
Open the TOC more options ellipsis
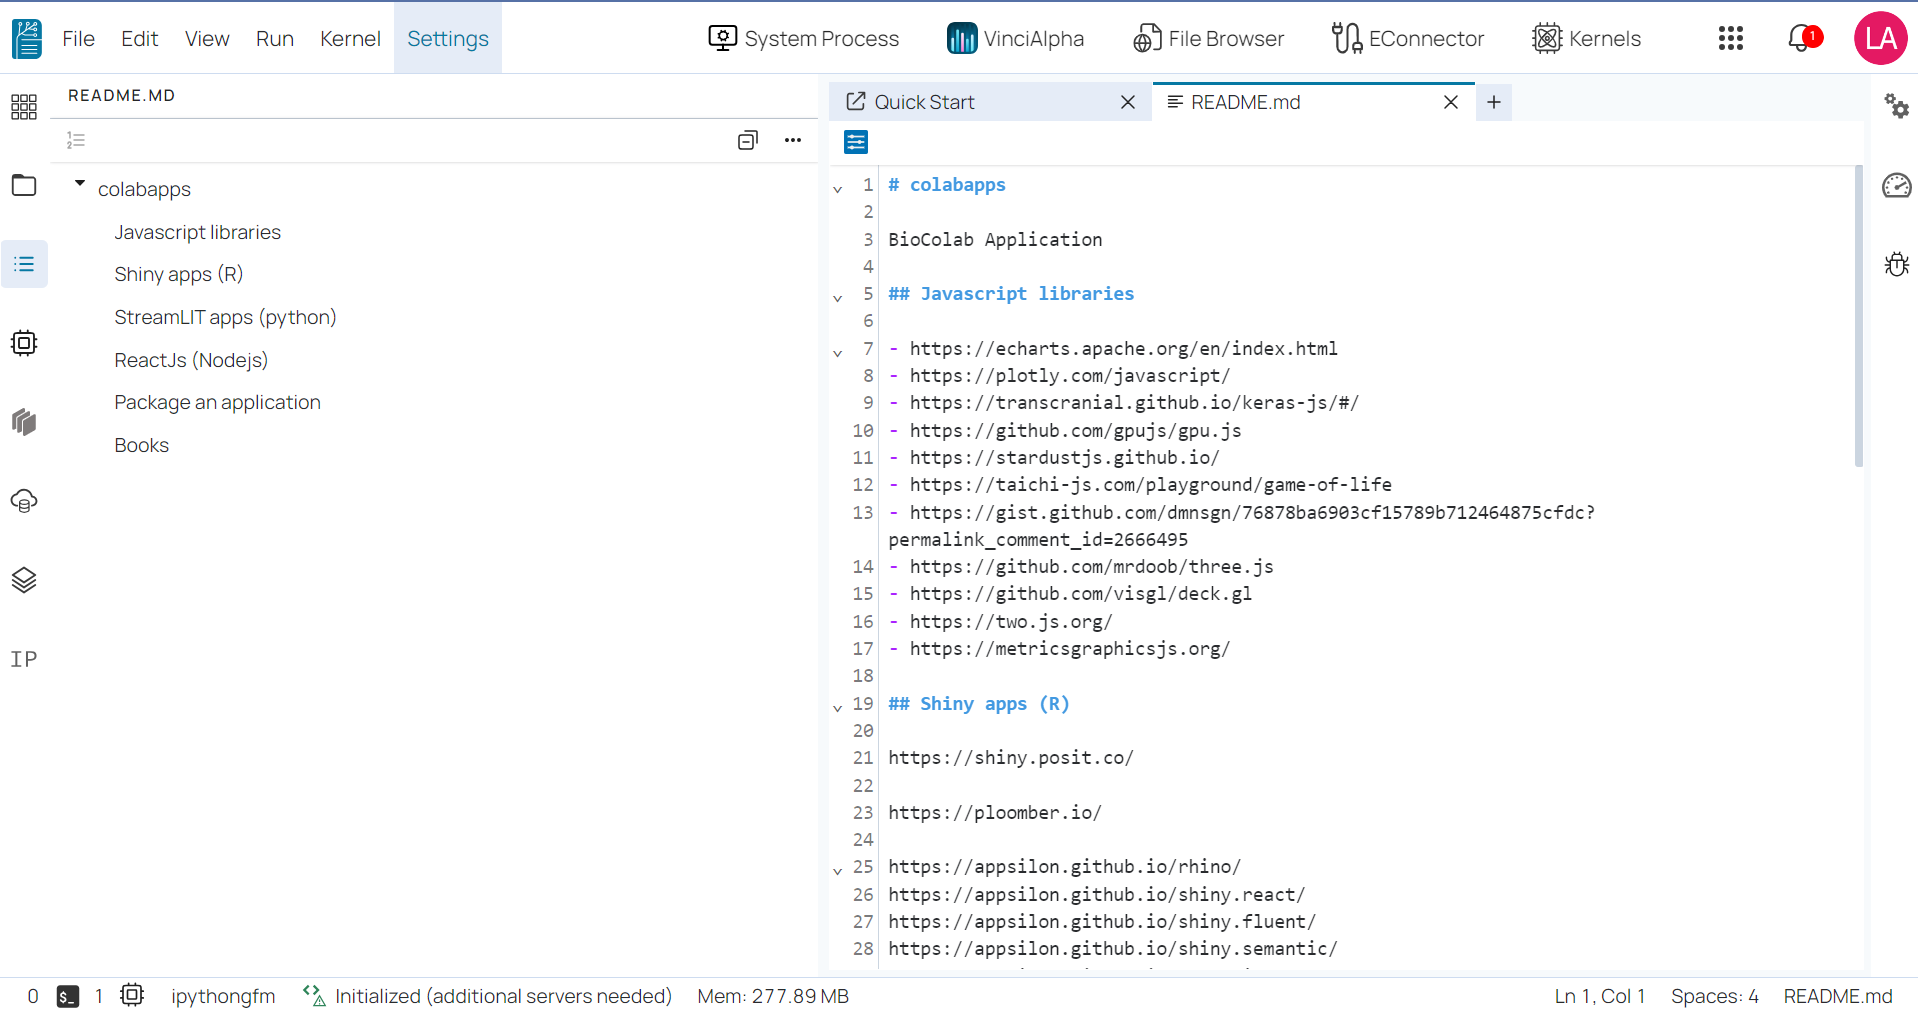793,140
